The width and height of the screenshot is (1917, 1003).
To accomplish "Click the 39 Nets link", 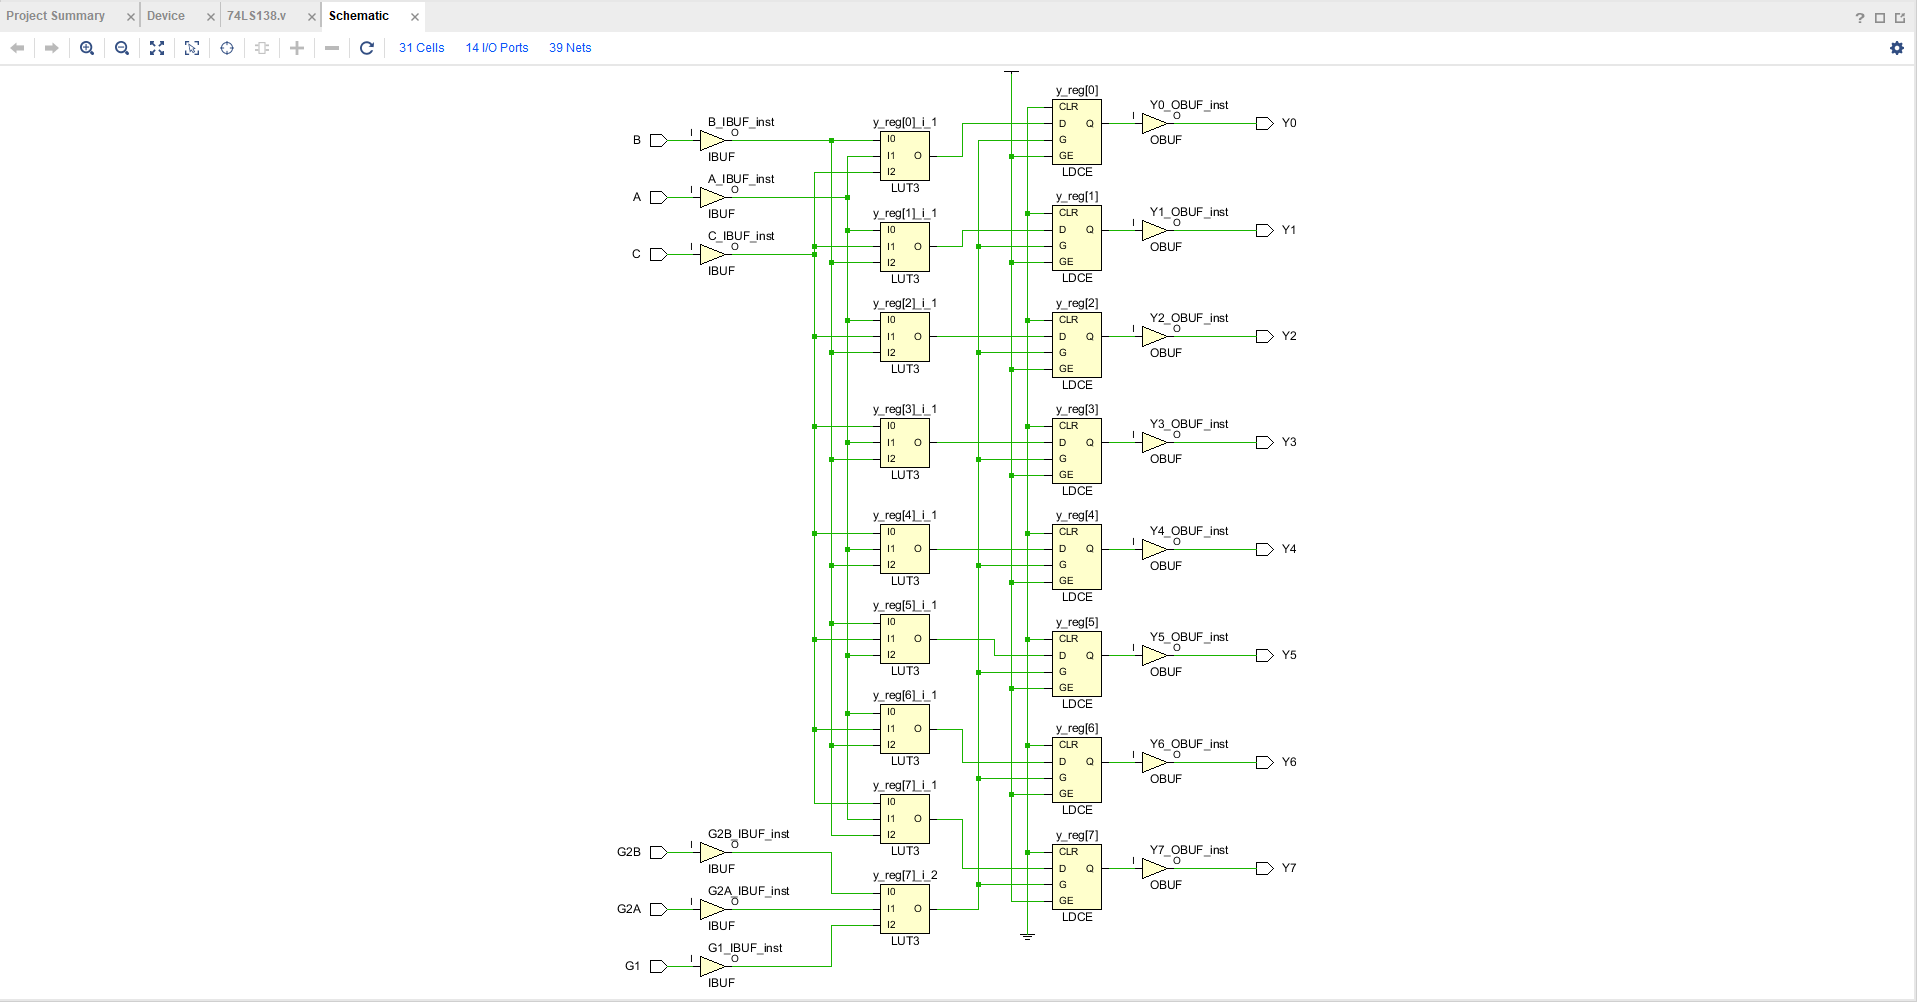I will click(570, 48).
